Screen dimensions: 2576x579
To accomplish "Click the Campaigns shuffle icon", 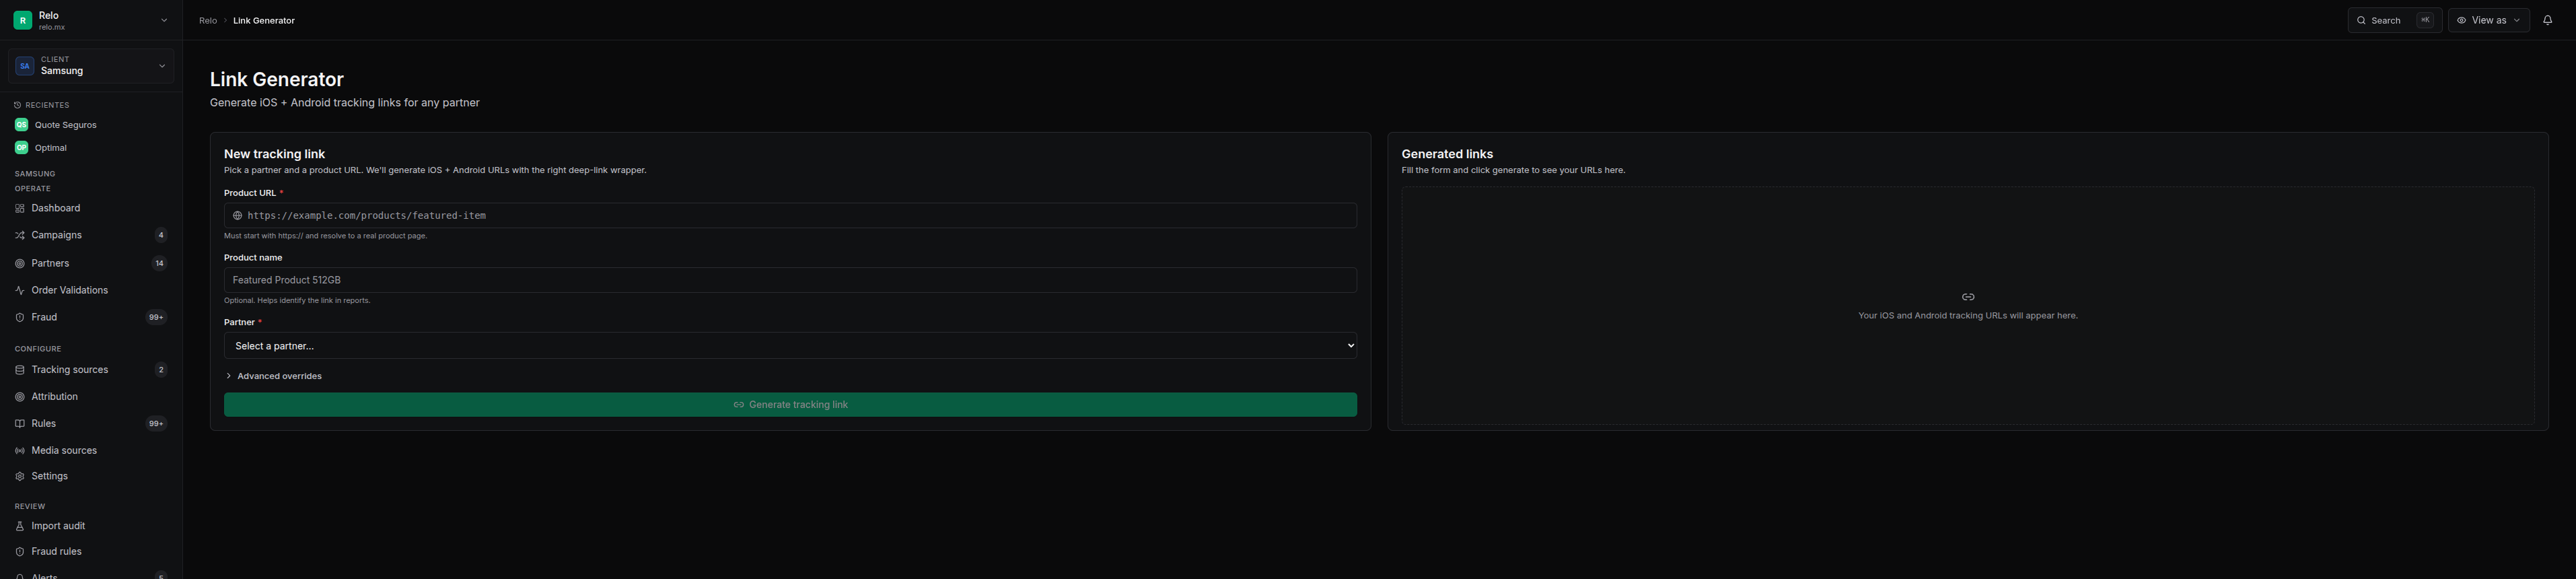I will 20,235.
